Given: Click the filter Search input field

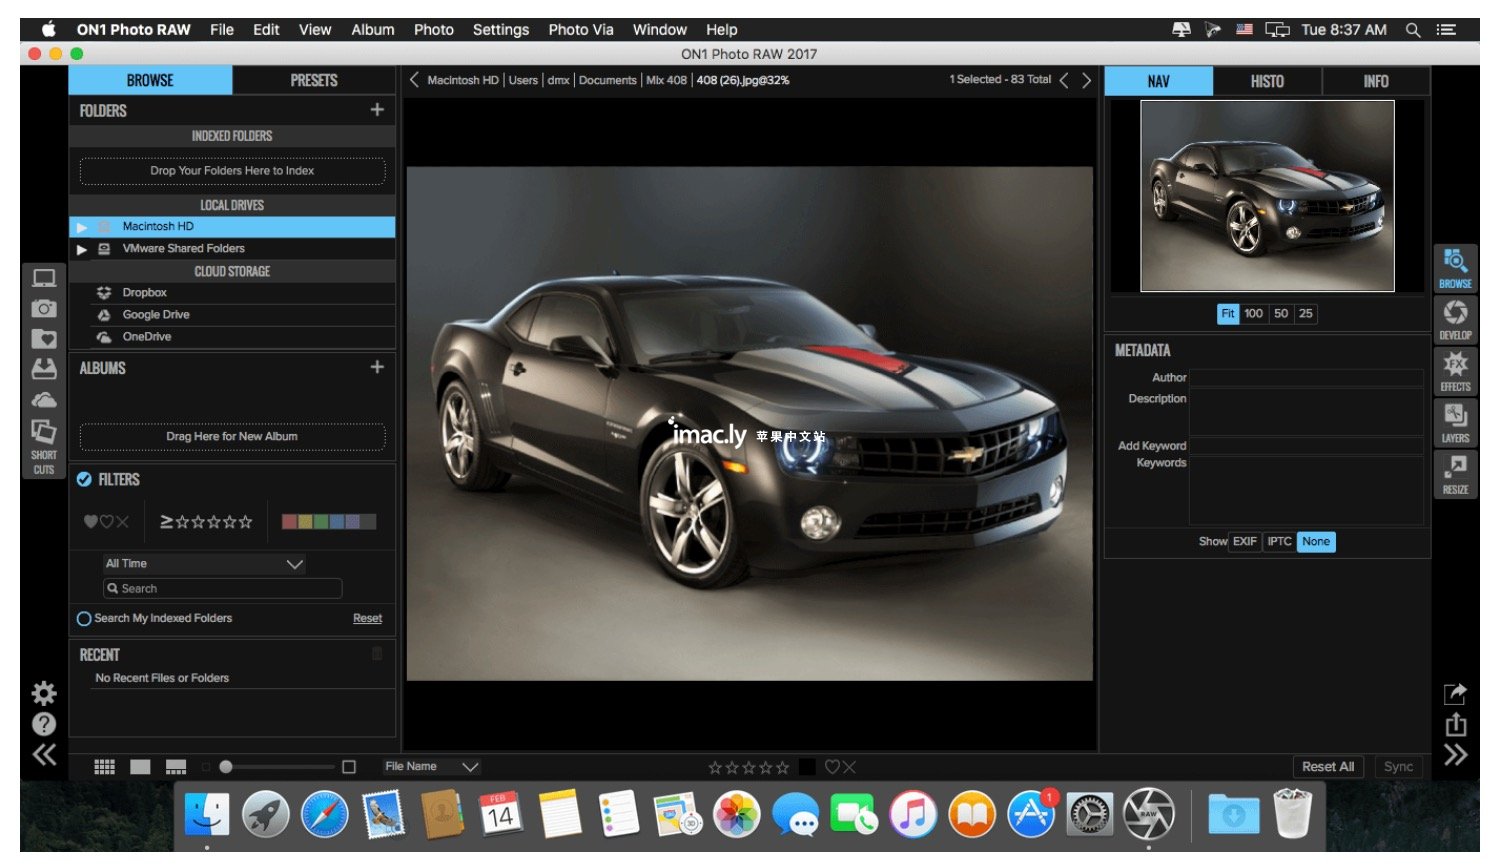Looking at the screenshot, I should pyautogui.click(x=223, y=589).
